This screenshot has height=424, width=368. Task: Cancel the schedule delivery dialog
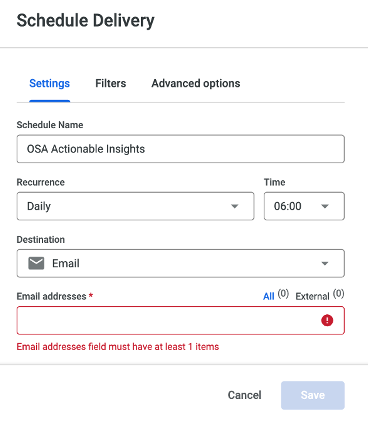pos(244,395)
